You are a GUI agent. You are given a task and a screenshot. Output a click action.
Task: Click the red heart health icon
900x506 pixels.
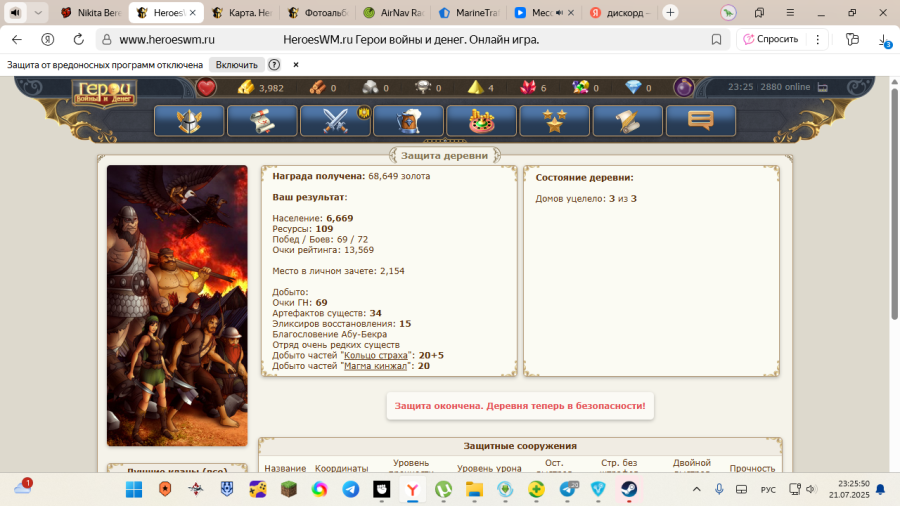[x=206, y=88]
